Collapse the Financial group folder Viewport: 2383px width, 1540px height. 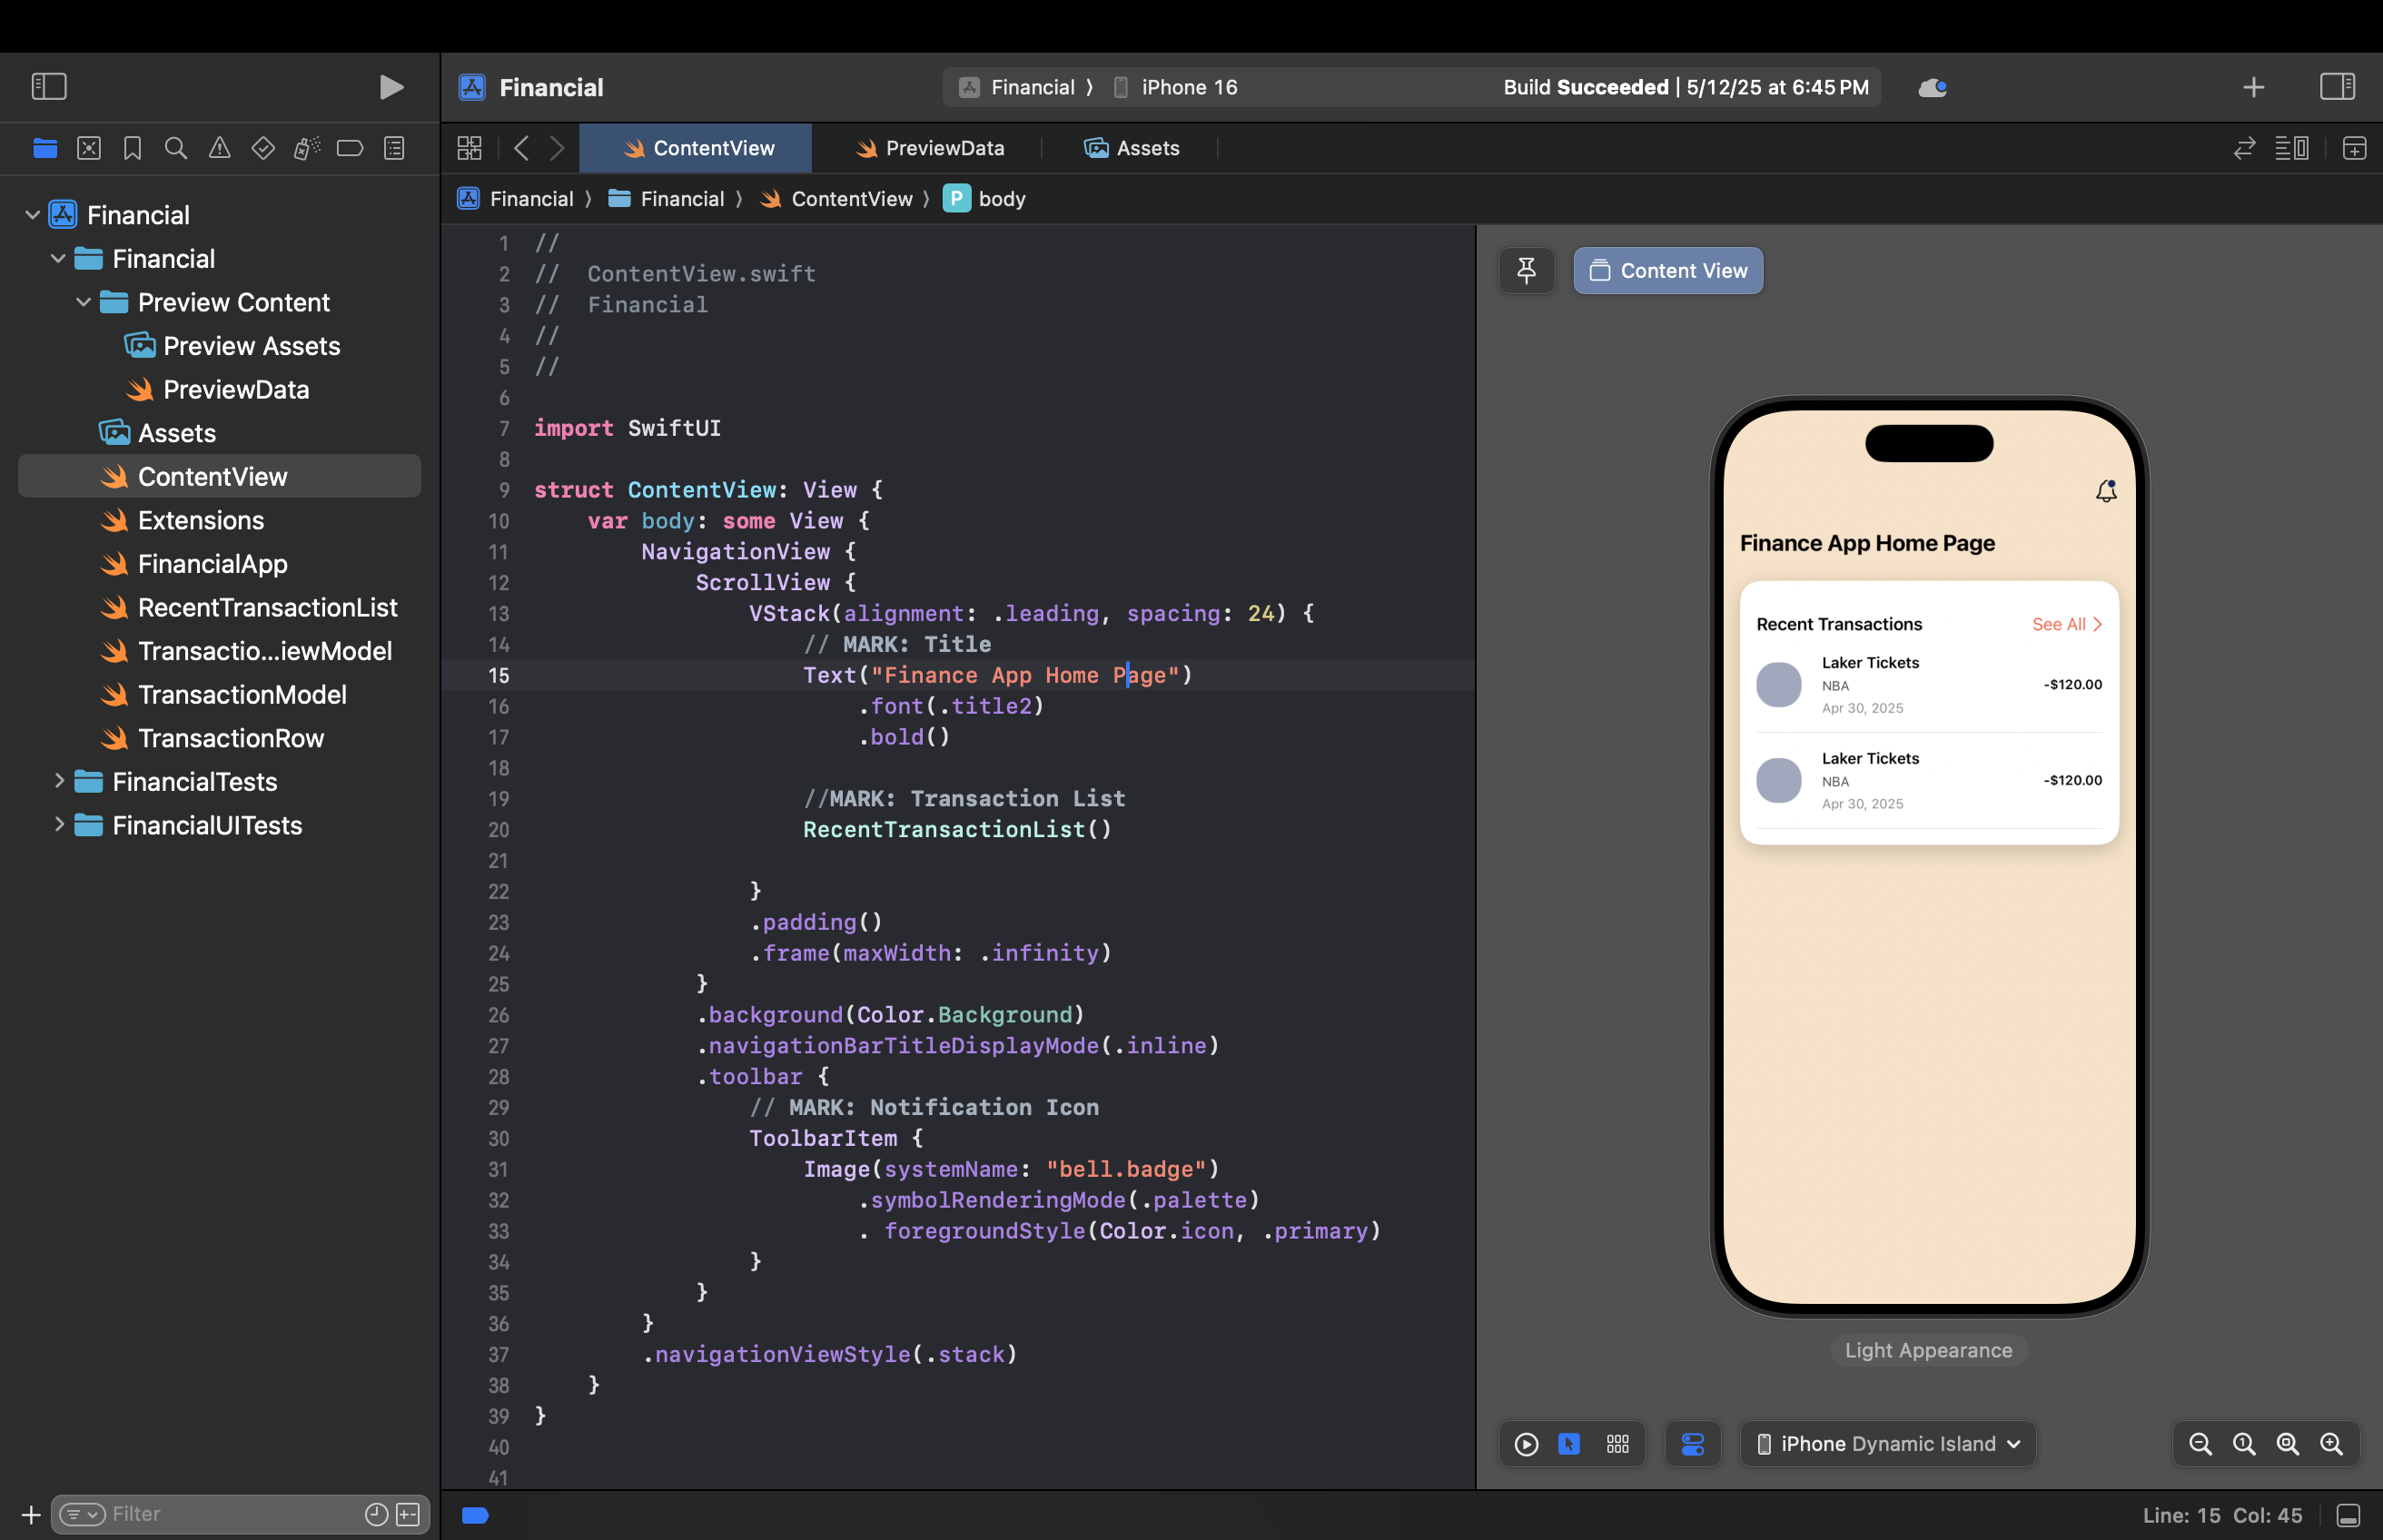click(58, 258)
